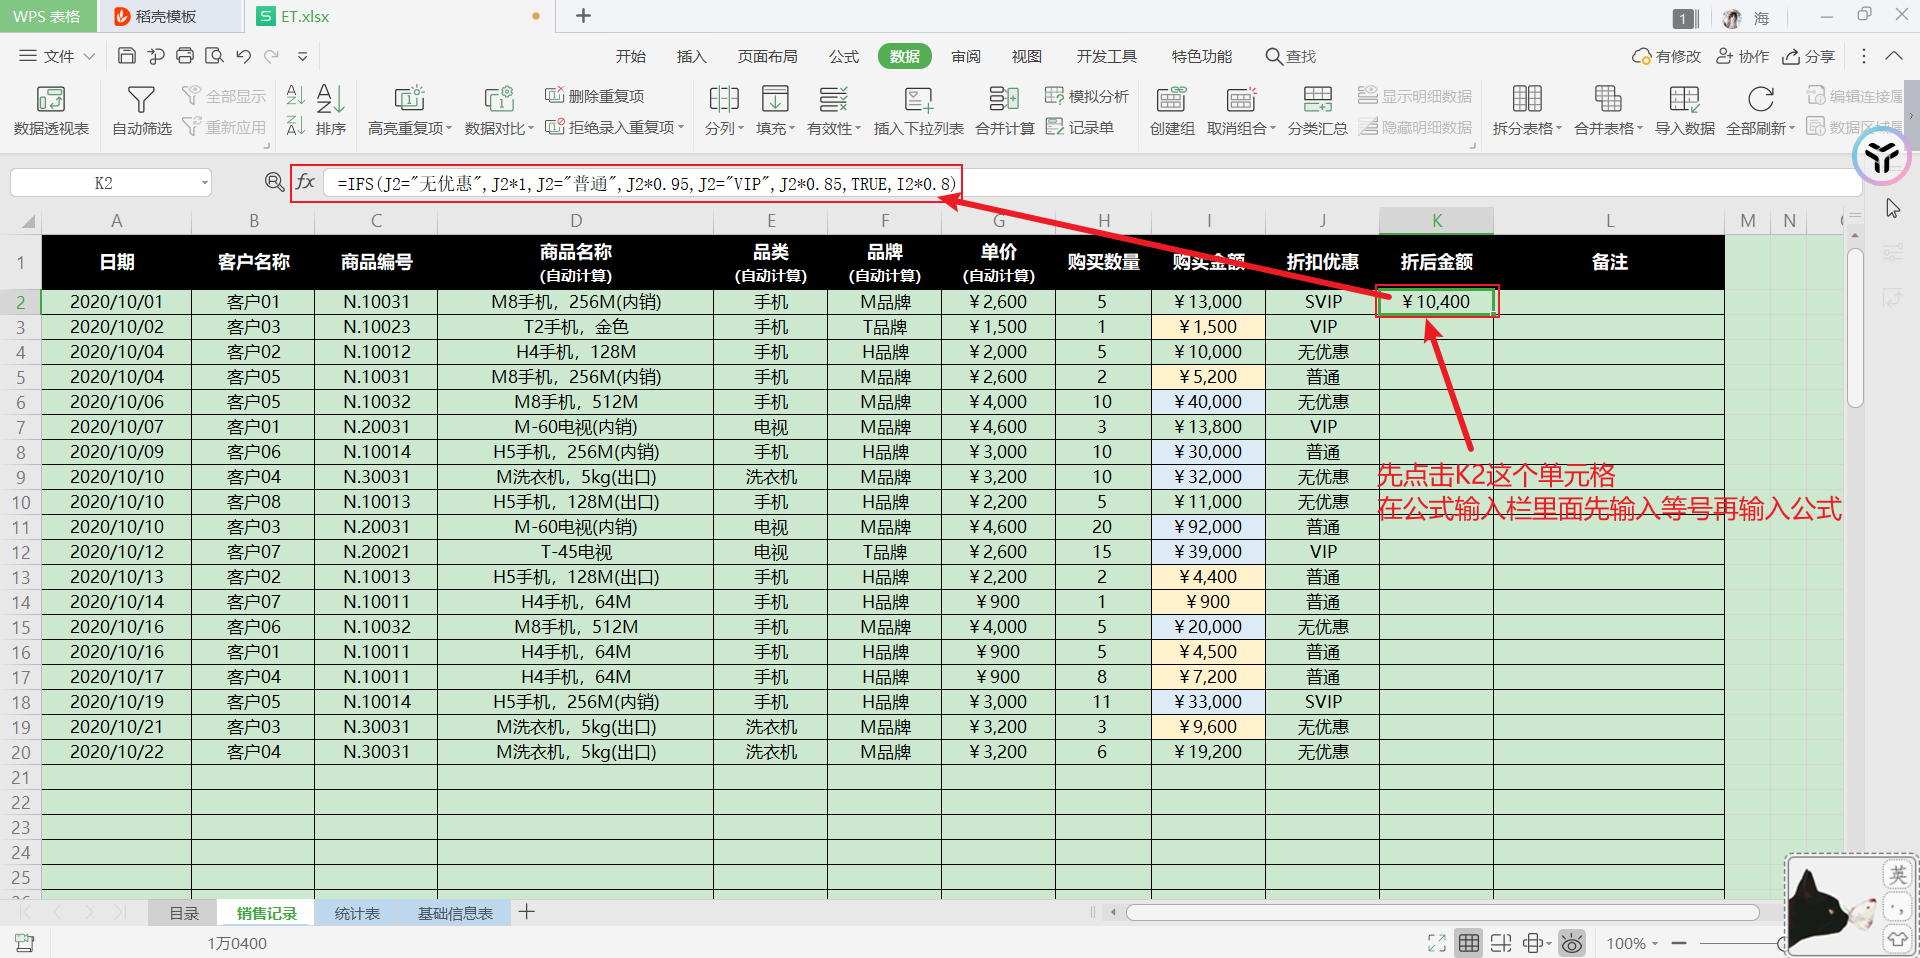Open the 页面布局 ribbon tab
1920x958 pixels.
click(767, 56)
